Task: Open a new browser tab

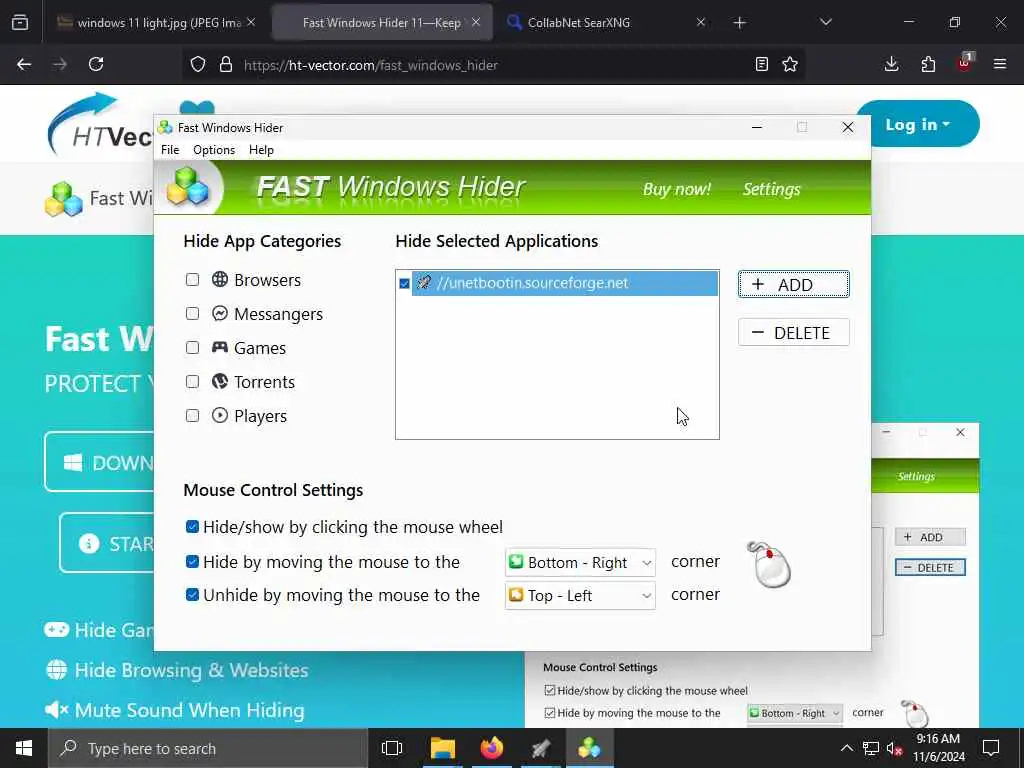Action: pyautogui.click(x=739, y=23)
